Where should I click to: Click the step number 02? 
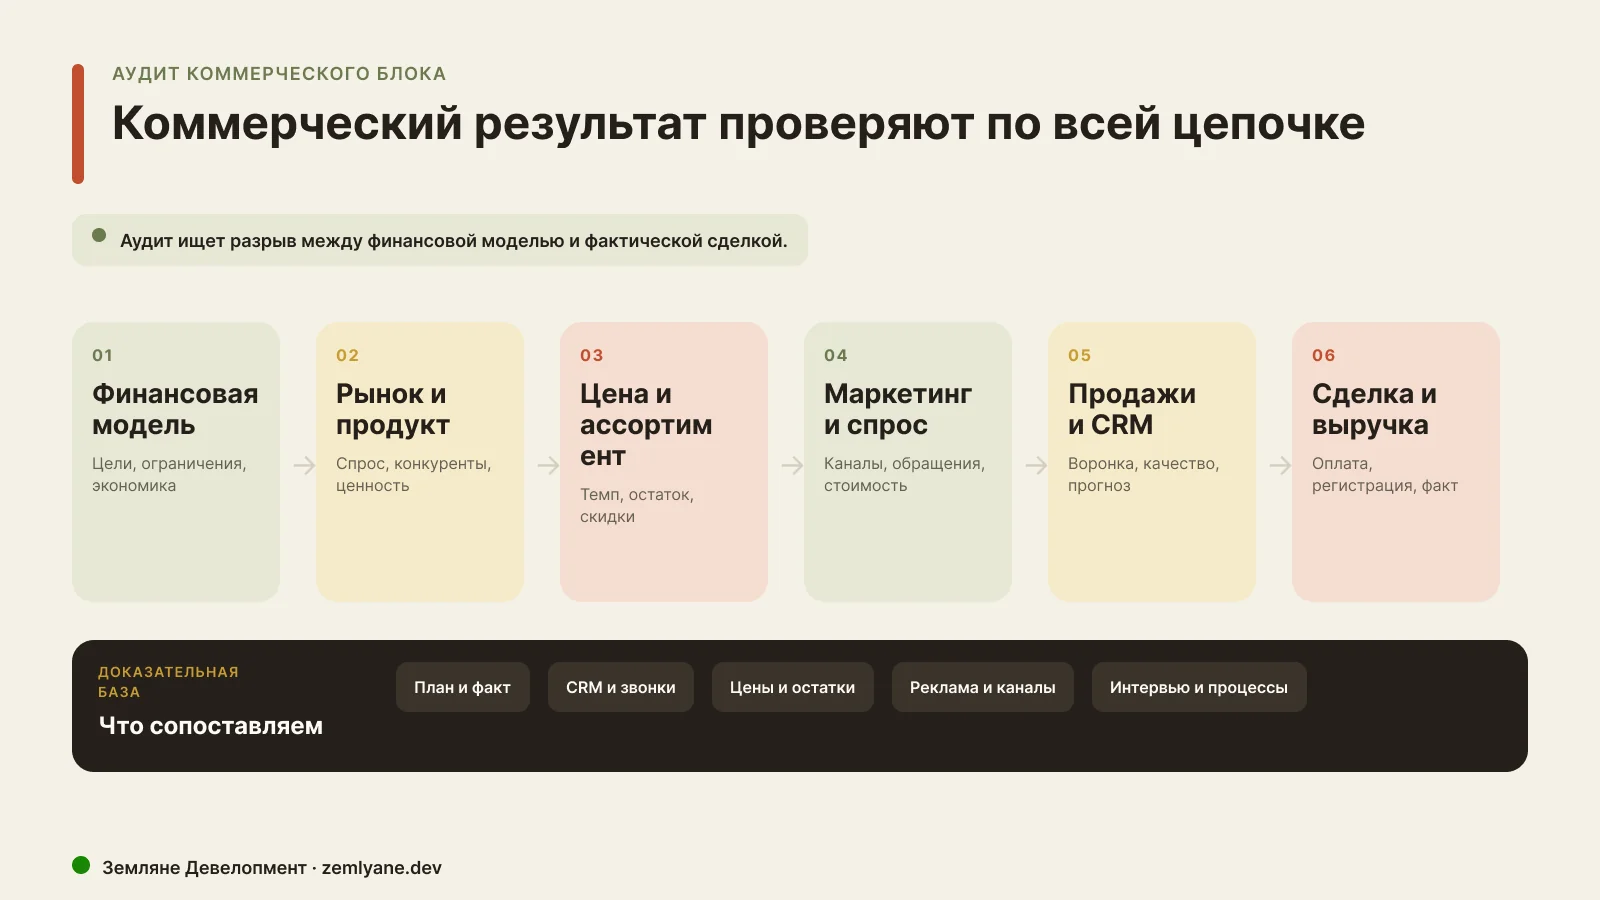[348, 355]
